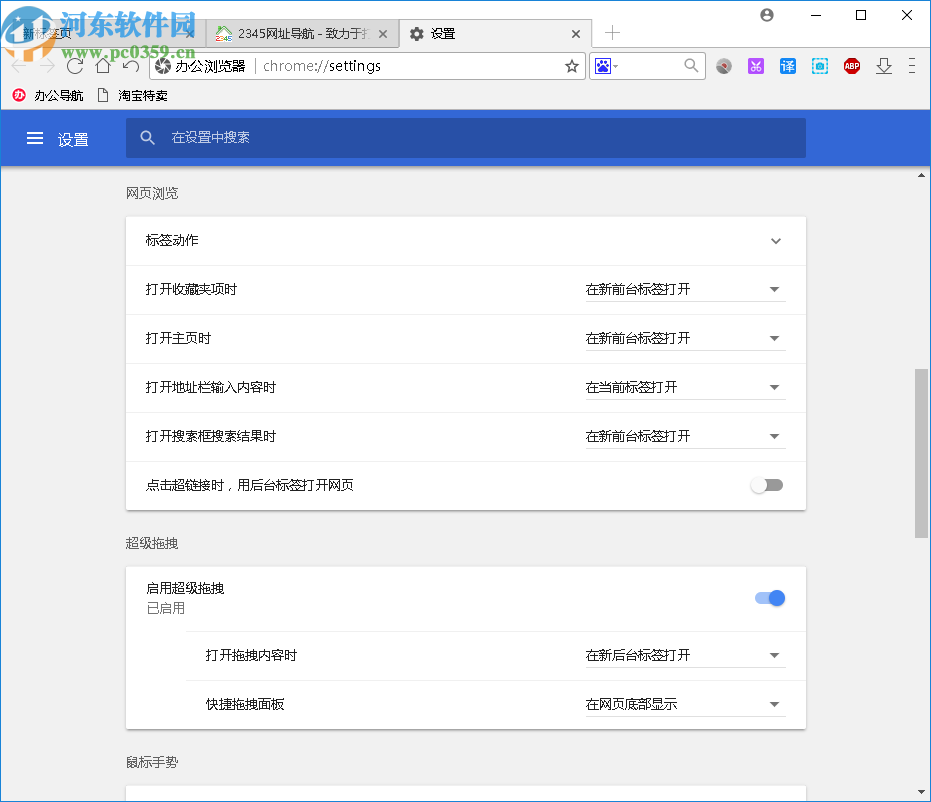Viewport: 931px width, 802px height.
Task: Collapse the 标签动作 section
Action: tap(775, 240)
